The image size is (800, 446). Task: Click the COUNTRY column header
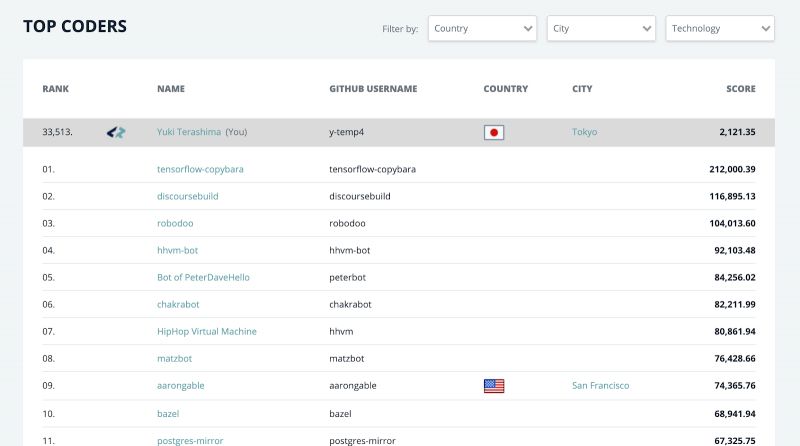pos(506,89)
